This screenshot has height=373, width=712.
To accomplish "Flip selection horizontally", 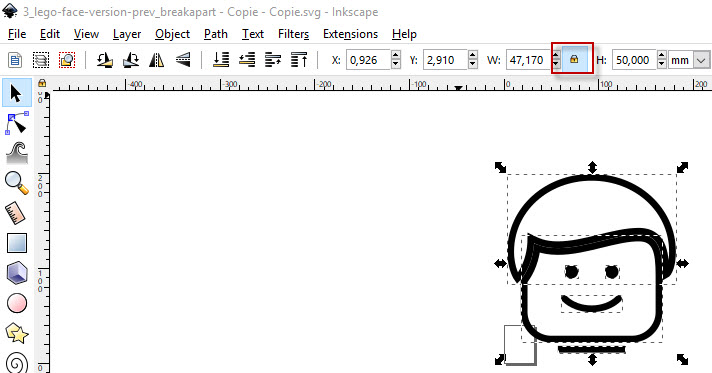I will pyautogui.click(x=157, y=60).
